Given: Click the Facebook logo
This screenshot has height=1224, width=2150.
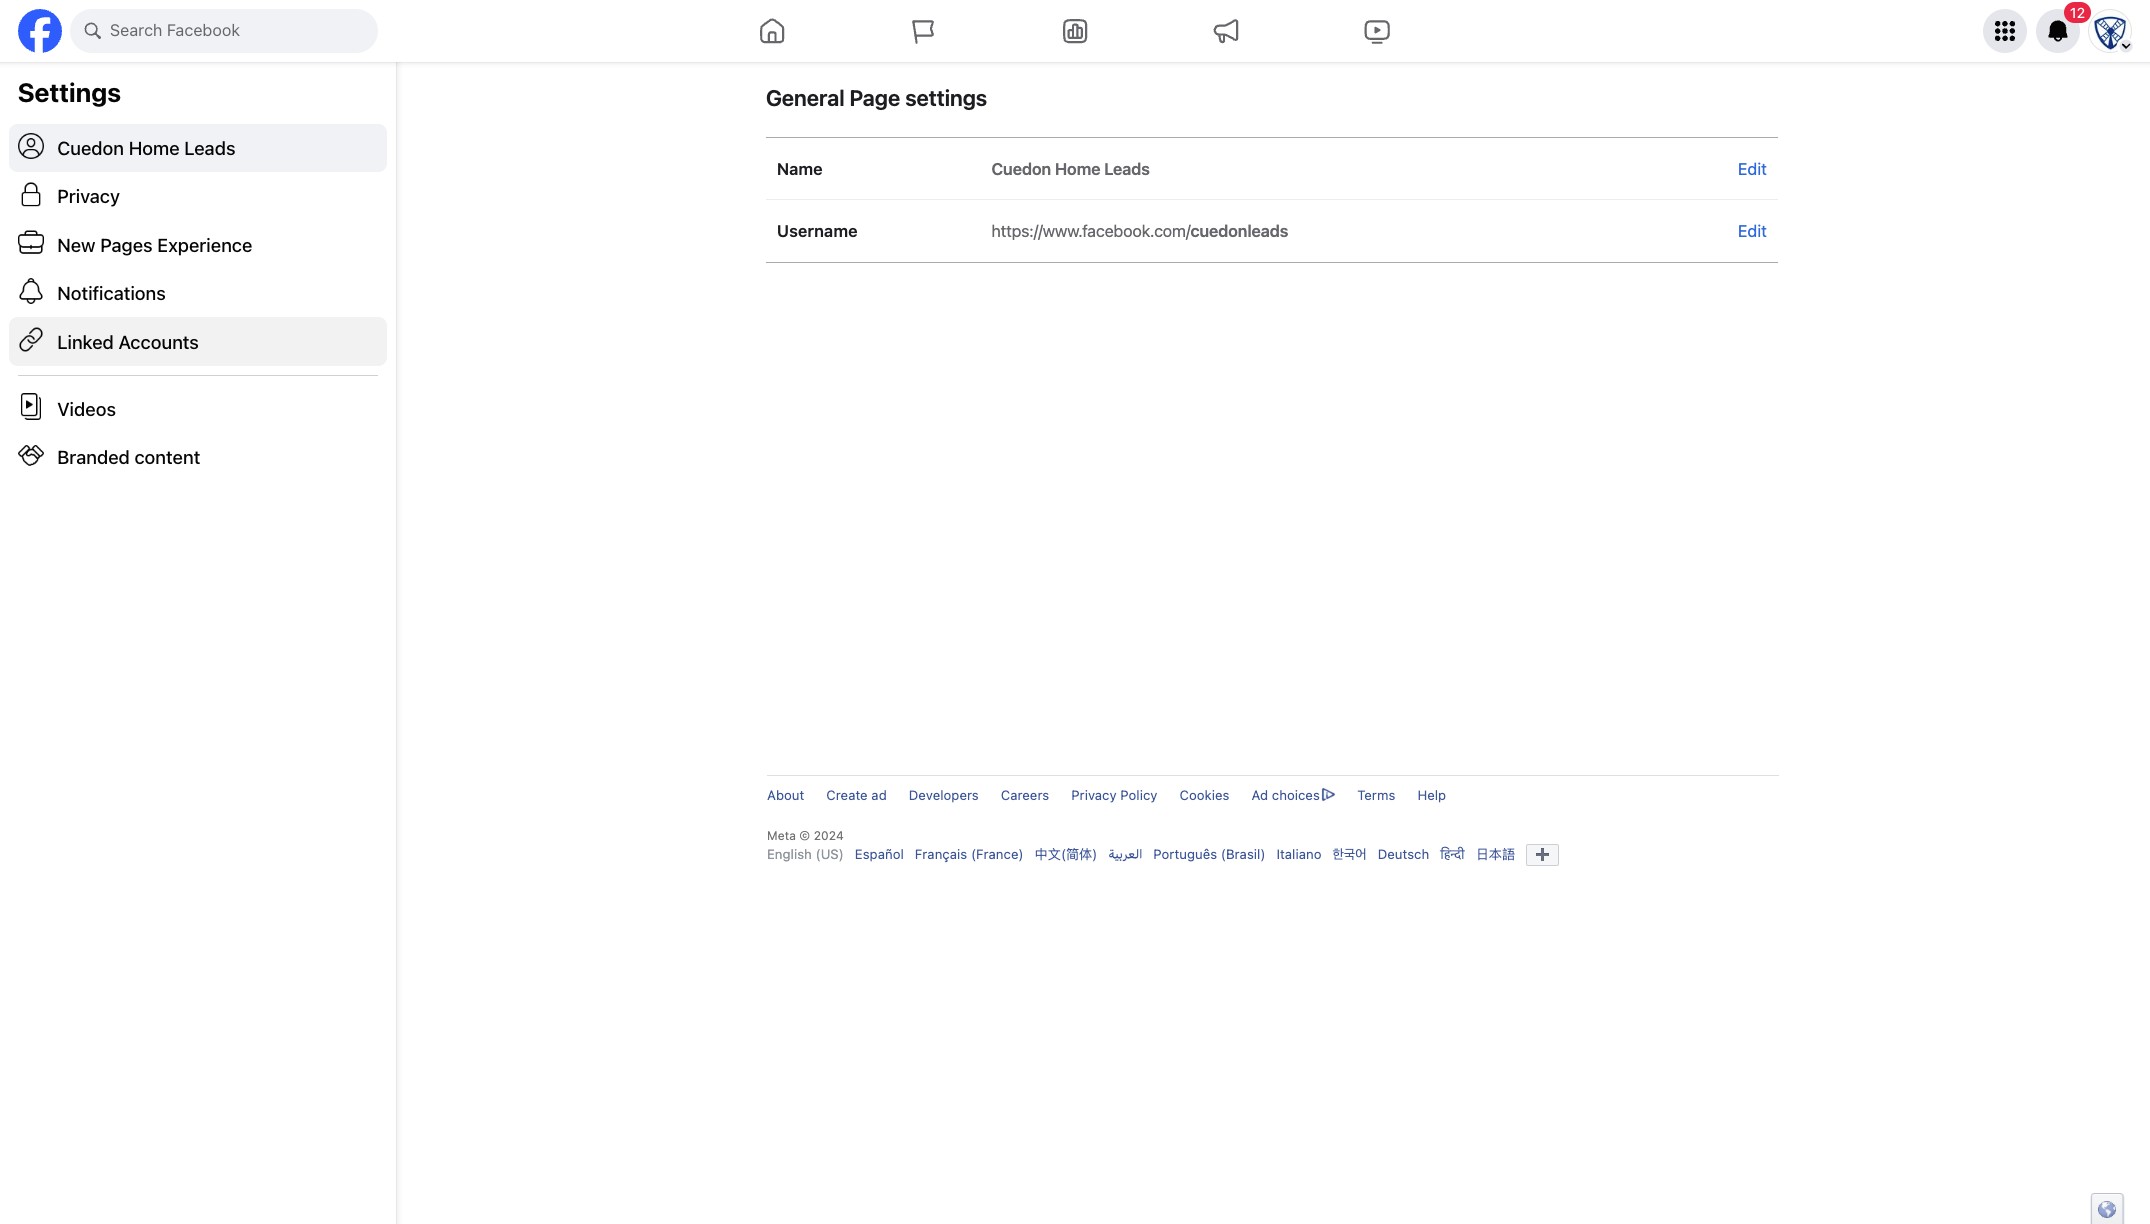Looking at the screenshot, I should [x=40, y=31].
